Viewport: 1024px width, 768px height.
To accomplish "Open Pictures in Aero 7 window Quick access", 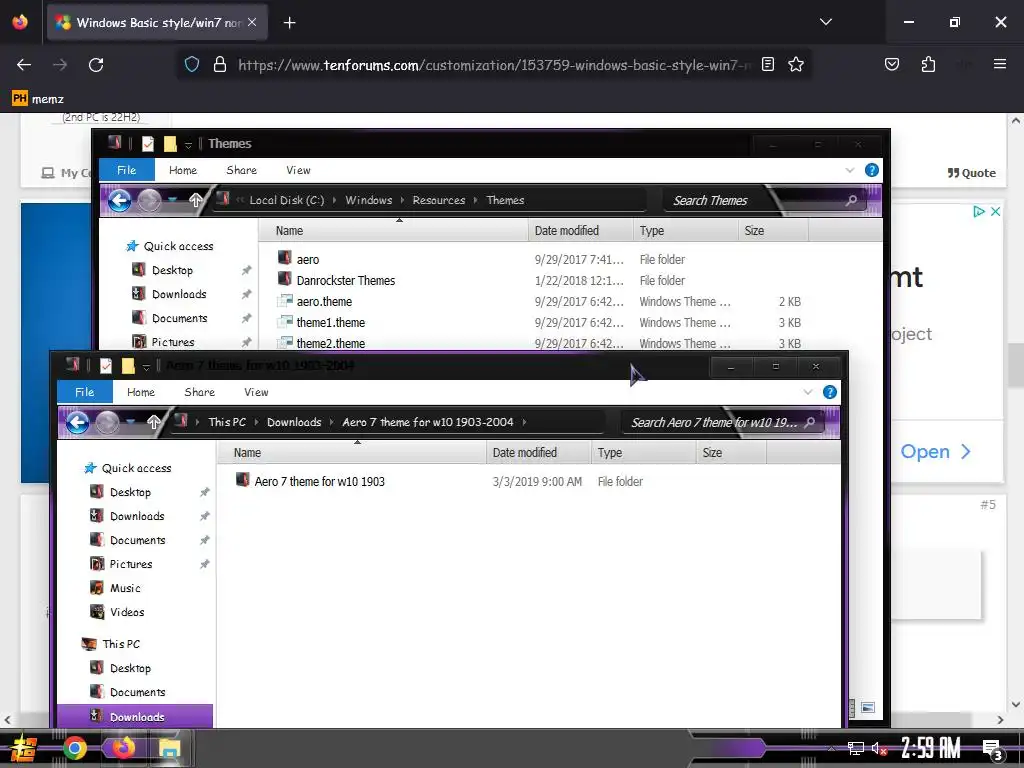I will (x=131, y=564).
